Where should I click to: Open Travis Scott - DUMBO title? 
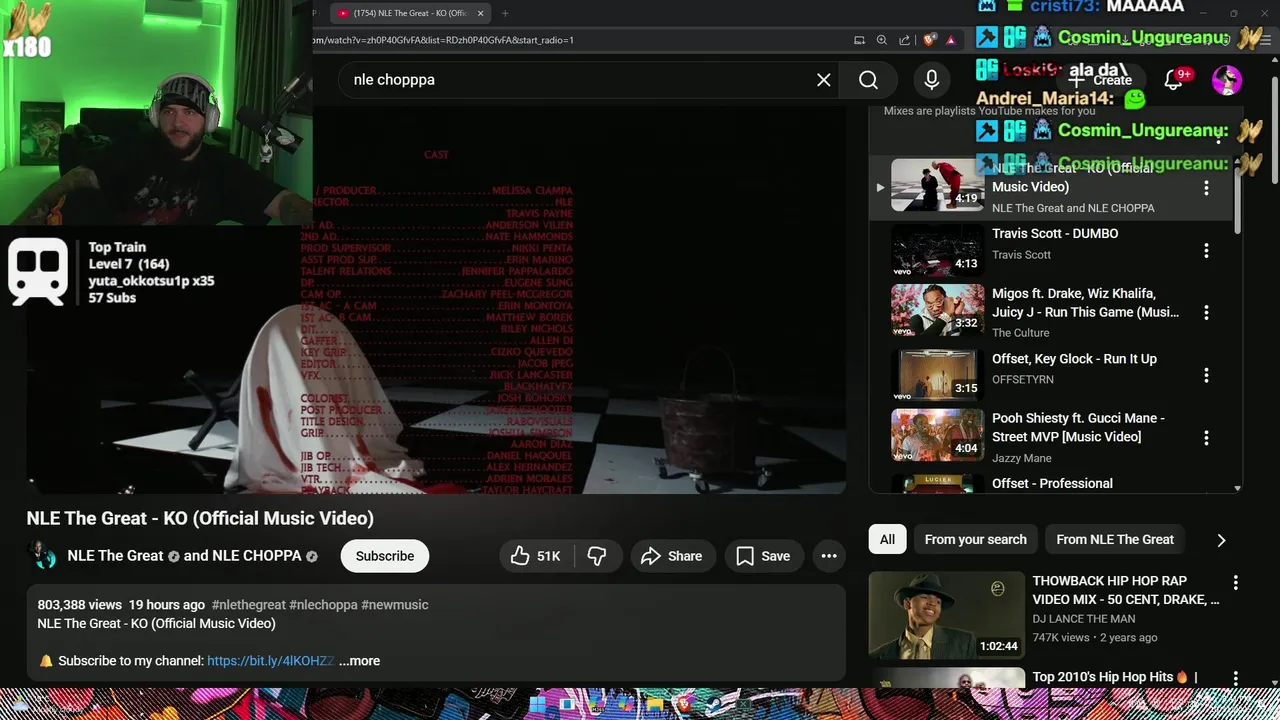coord(1055,233)
